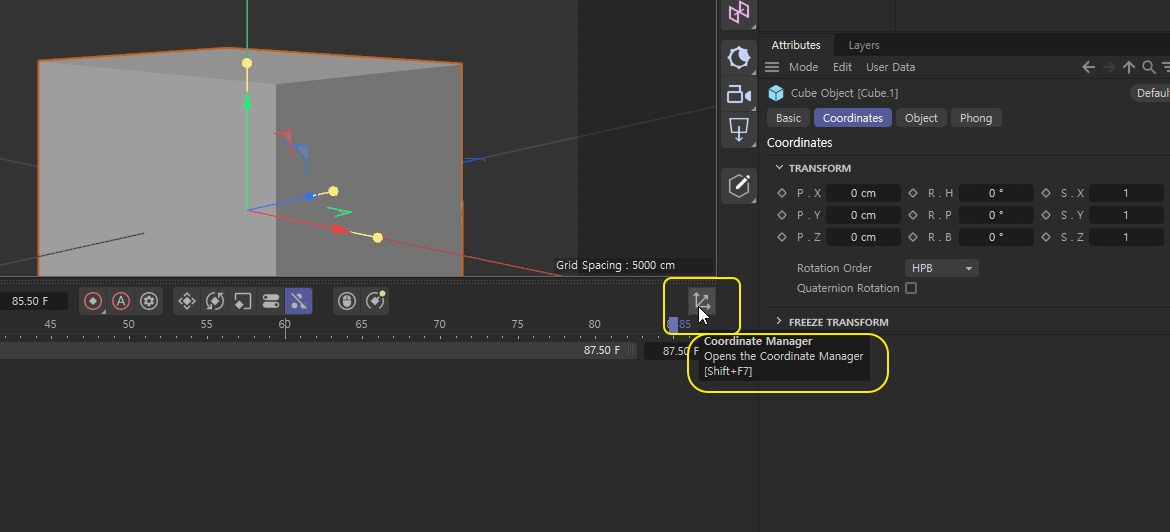Click the green Y-axis arrow on gizmo
Image resolution: width=1170 pixels, height=532 pixels.
point(247,101)
